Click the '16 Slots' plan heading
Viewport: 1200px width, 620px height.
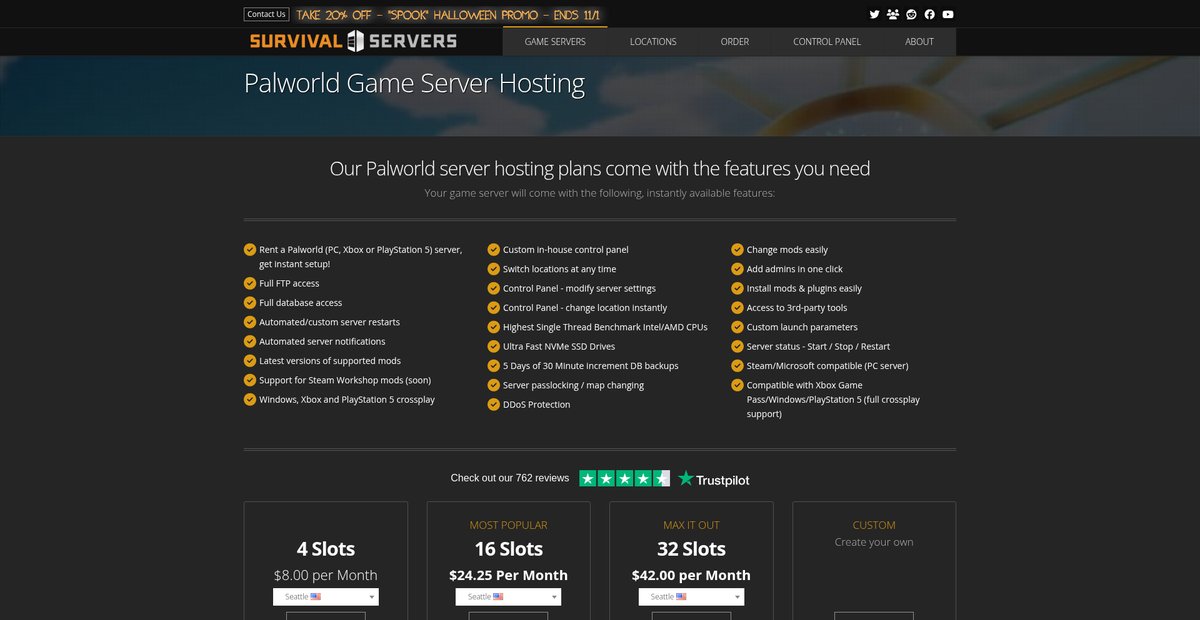[x=508, y=549]
